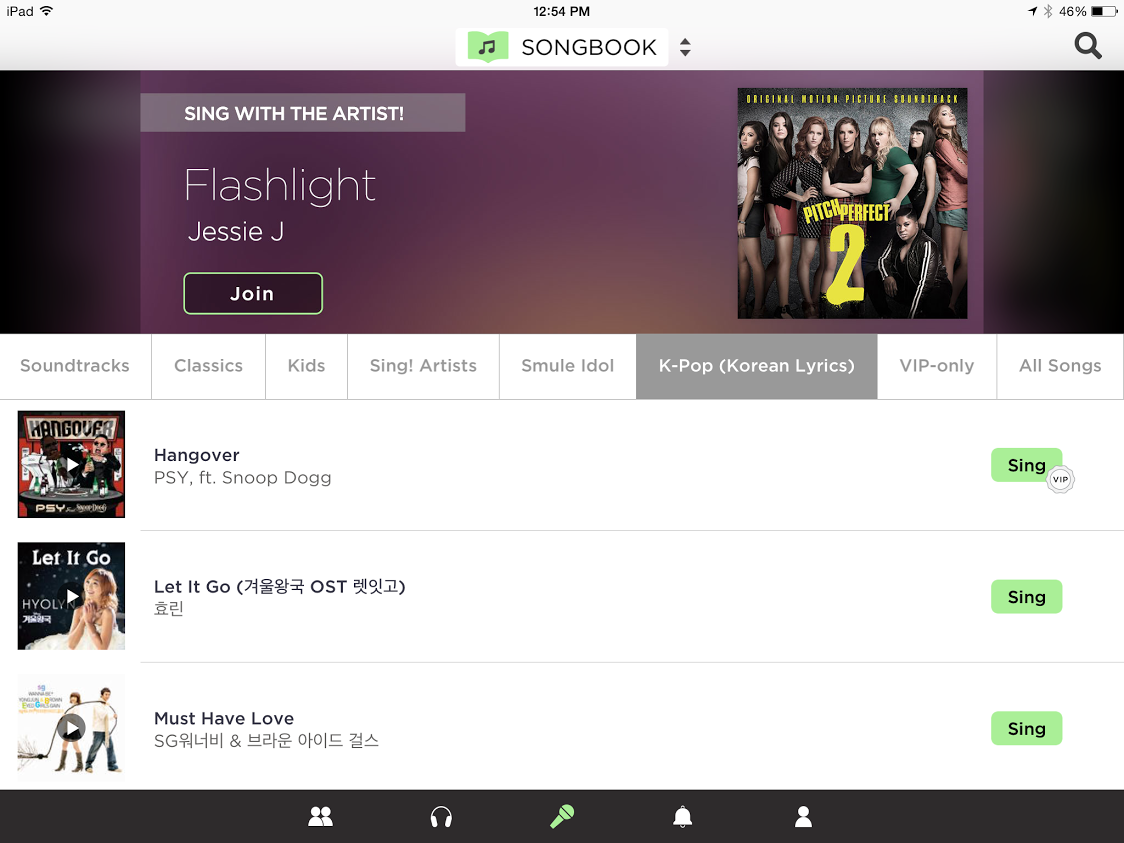Open the friends icon in bottom bar

click(x=320, y=816)
